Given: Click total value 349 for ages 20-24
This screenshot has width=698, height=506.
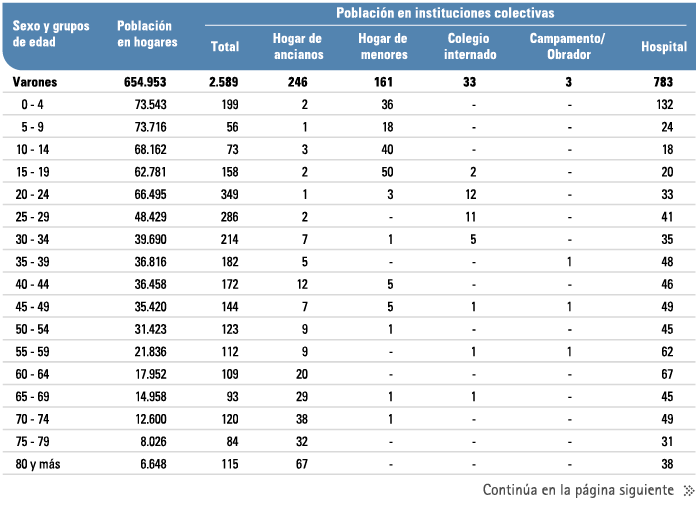Looking at the screenshot, I should (230, 194).
